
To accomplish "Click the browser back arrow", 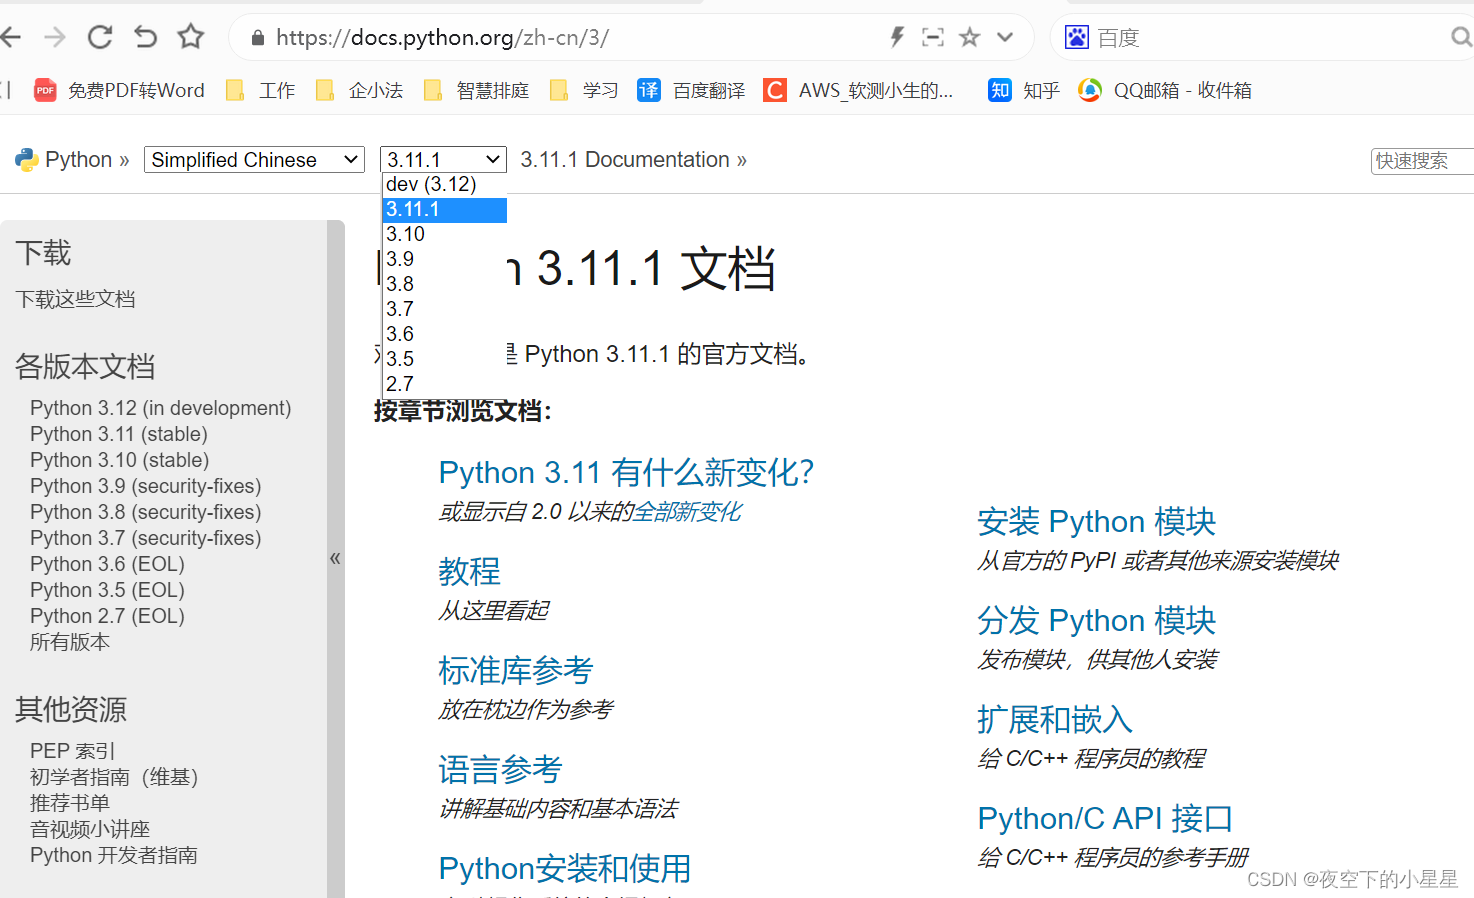I will tap(10, 38).
